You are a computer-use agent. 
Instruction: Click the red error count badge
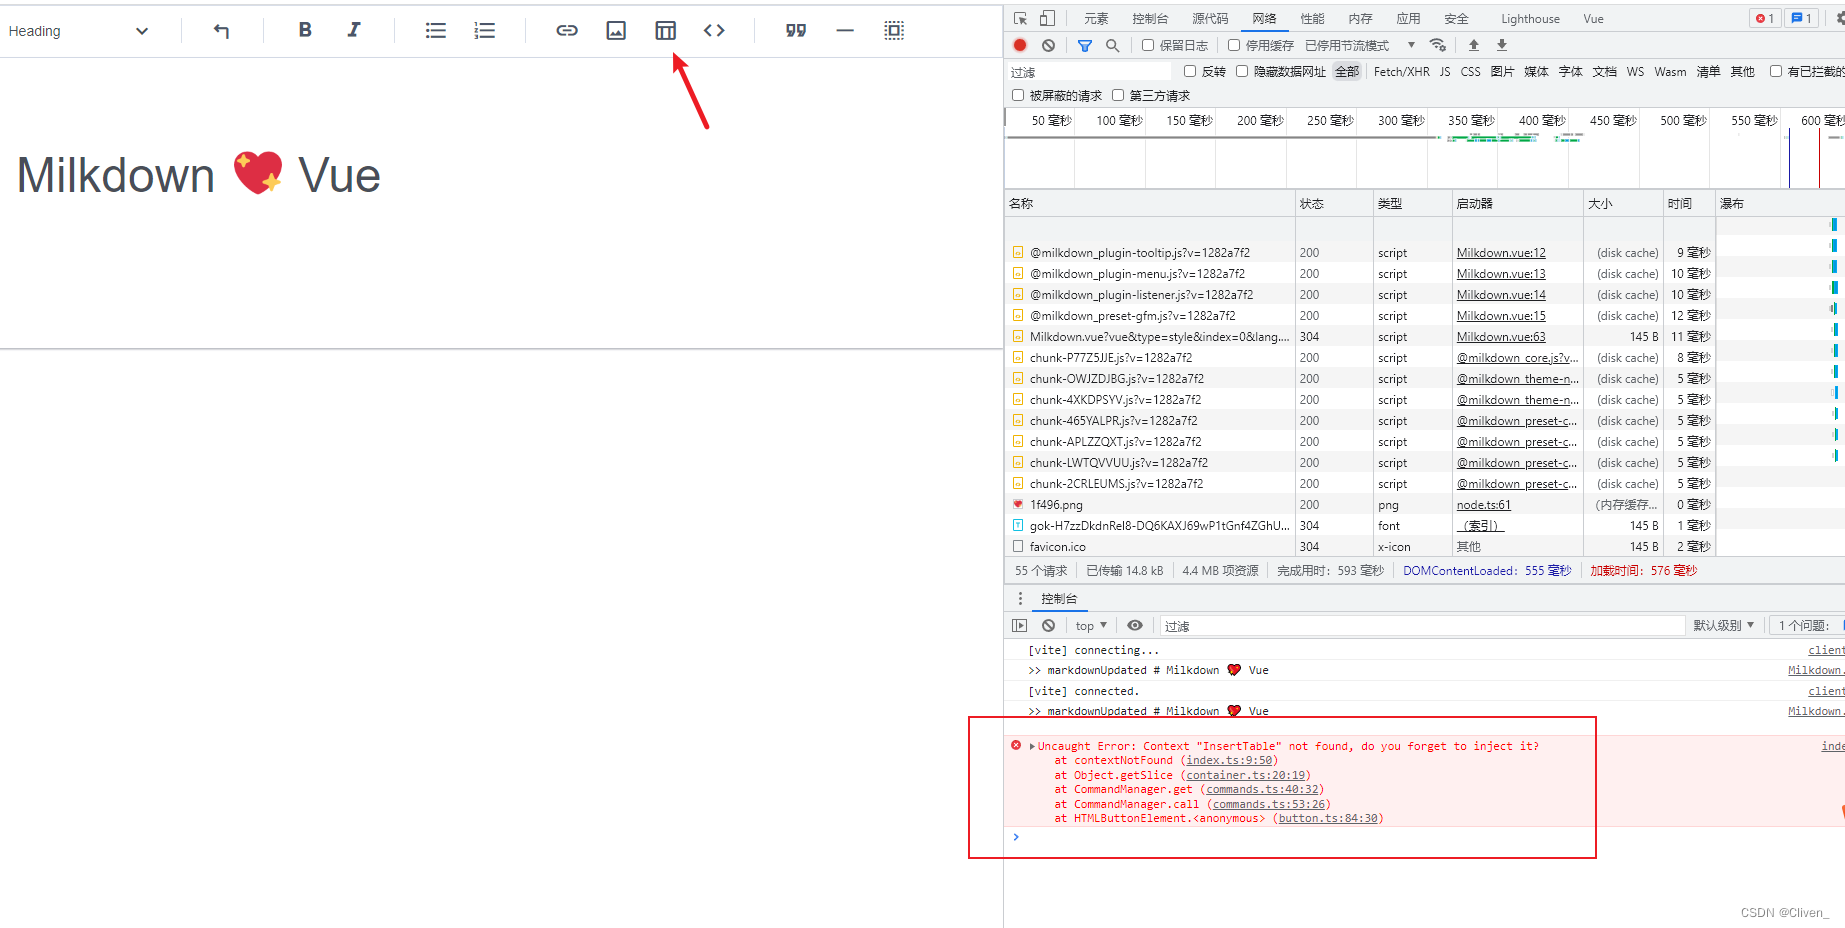click(x=1765, y=18)
